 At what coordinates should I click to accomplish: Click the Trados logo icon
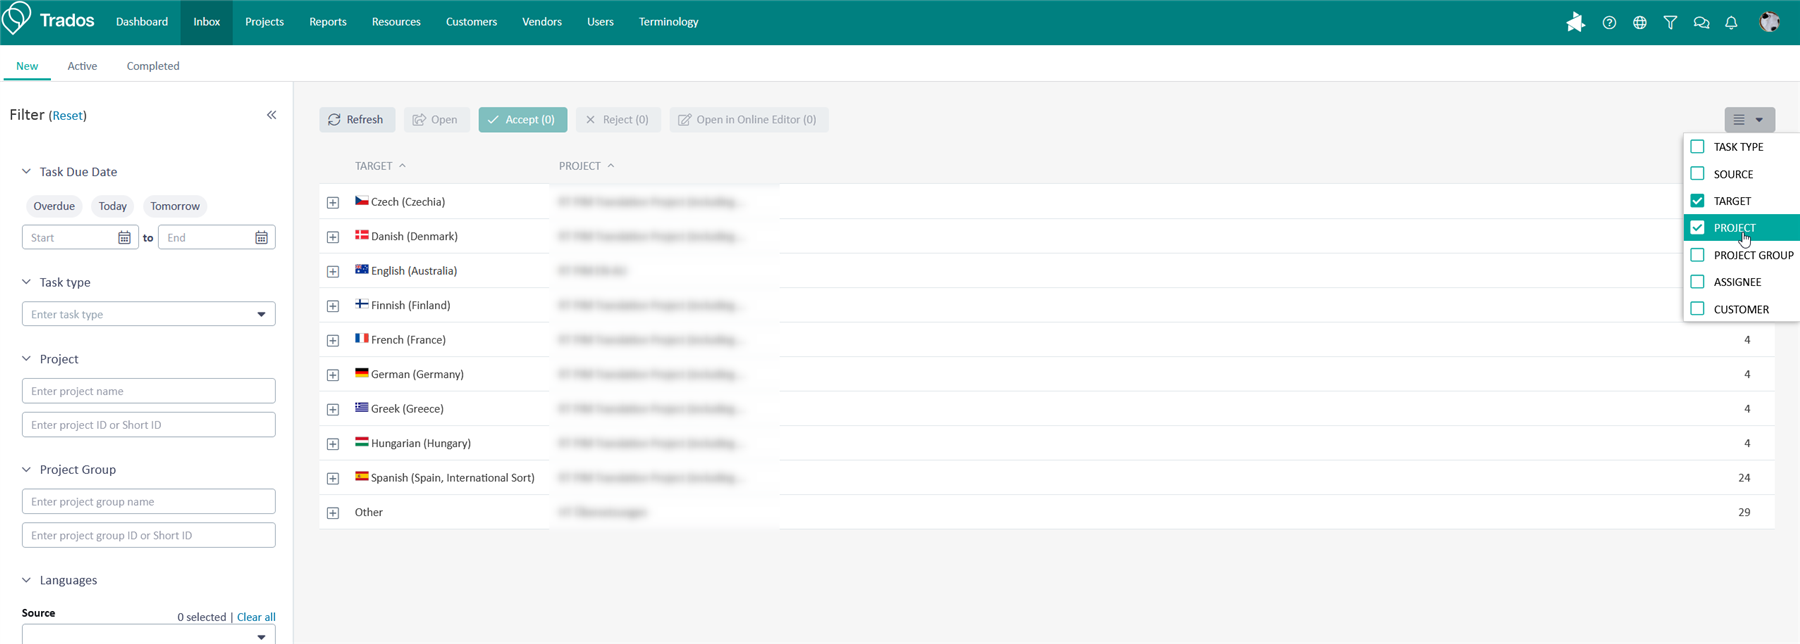17,19
